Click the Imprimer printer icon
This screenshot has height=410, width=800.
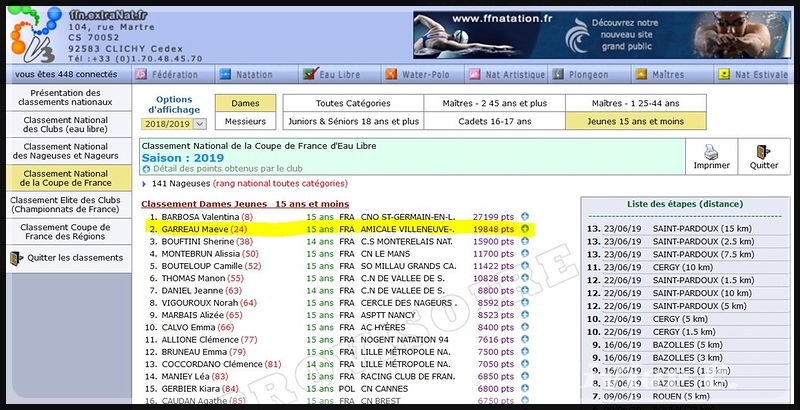click(x=710, y=151)
